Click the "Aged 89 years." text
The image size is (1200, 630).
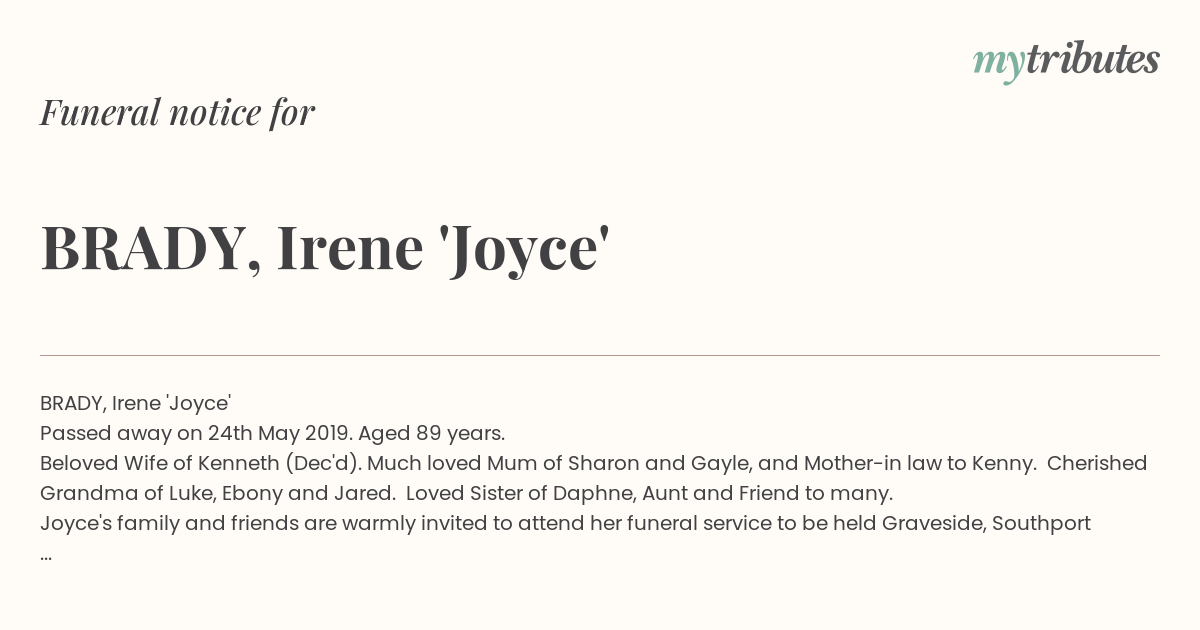[x=431, y=433]
